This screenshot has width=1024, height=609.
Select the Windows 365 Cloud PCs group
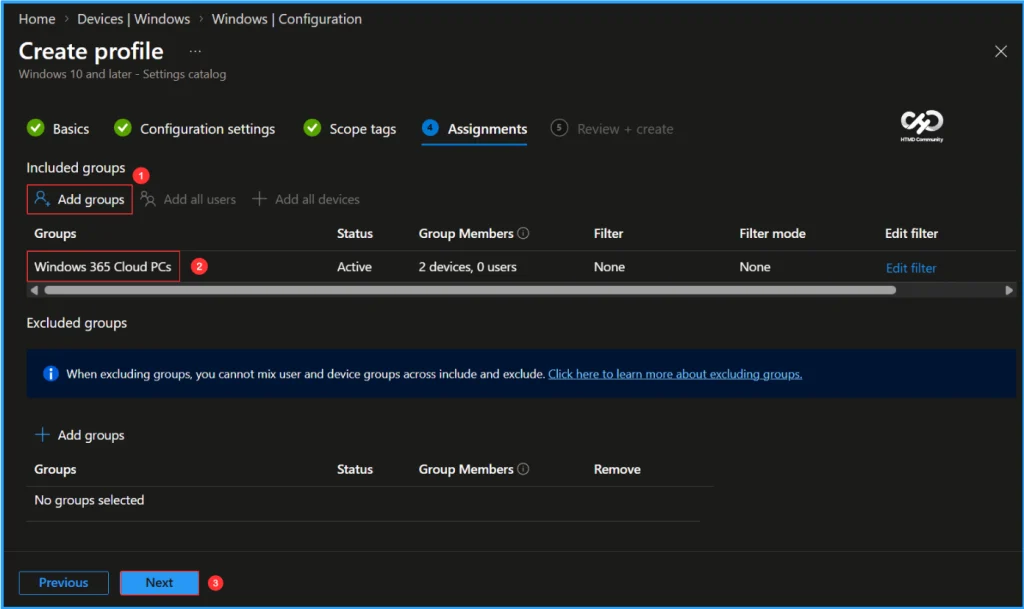pos(103,266)
